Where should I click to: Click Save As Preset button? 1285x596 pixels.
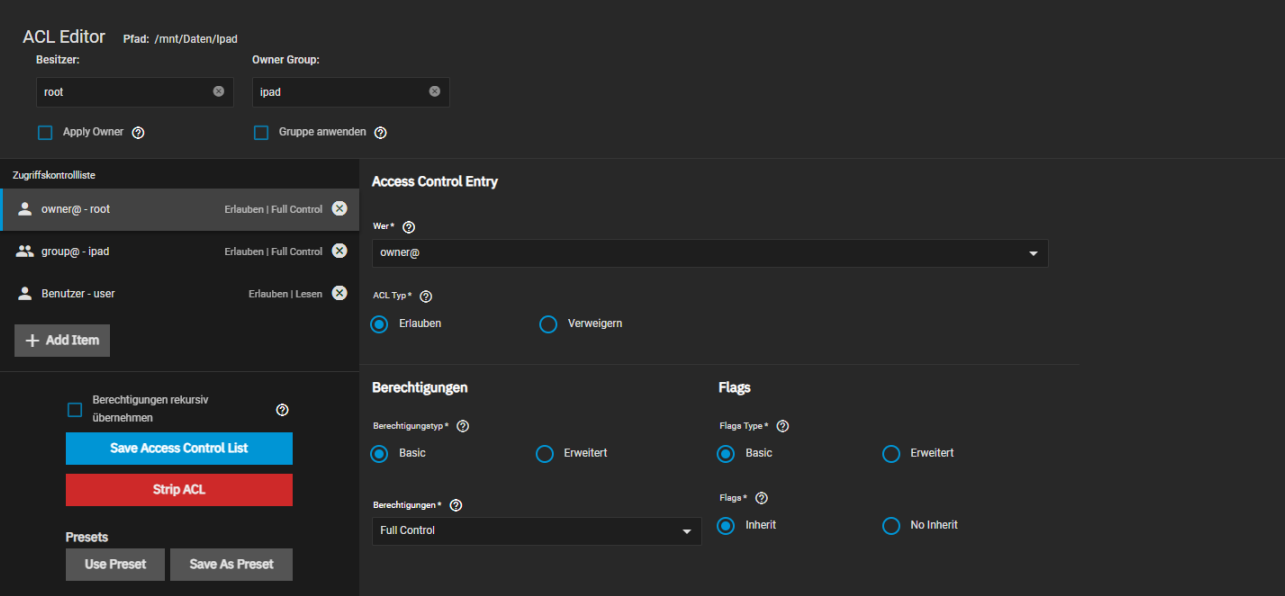pyautogui.click(x=231, y=564)
